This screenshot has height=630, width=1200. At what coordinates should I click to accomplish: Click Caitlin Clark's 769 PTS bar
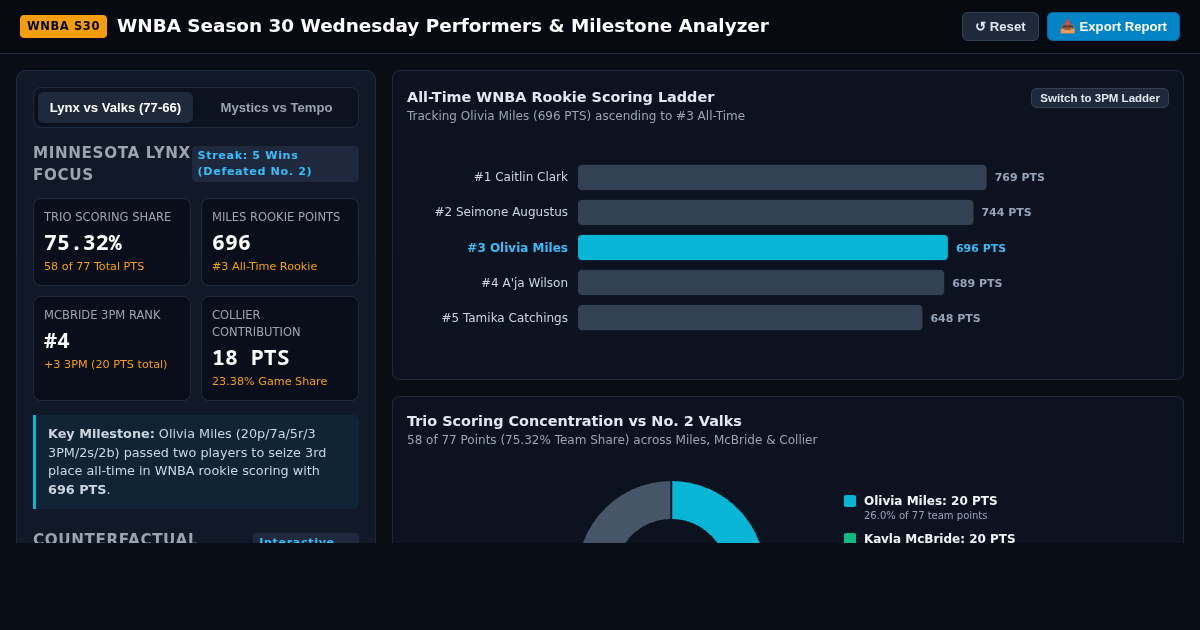(782, 177)
